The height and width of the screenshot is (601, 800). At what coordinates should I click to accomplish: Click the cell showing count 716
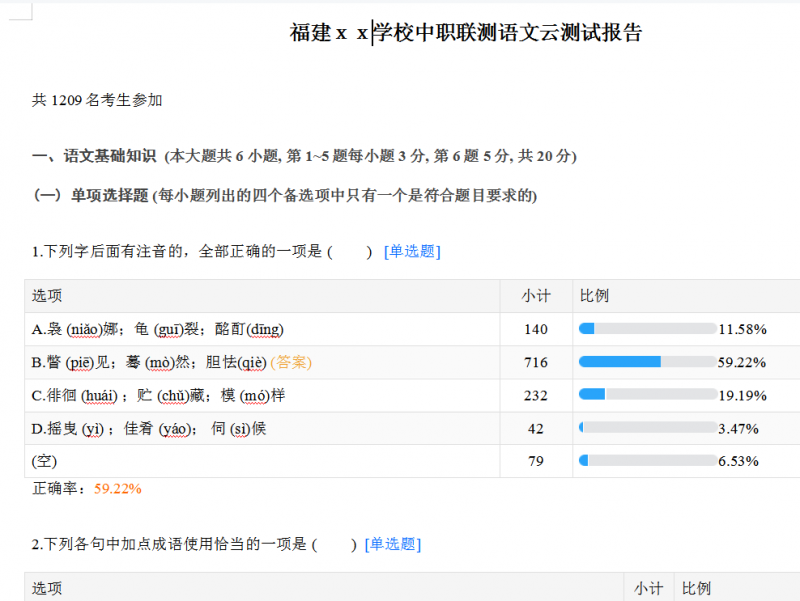536,362
